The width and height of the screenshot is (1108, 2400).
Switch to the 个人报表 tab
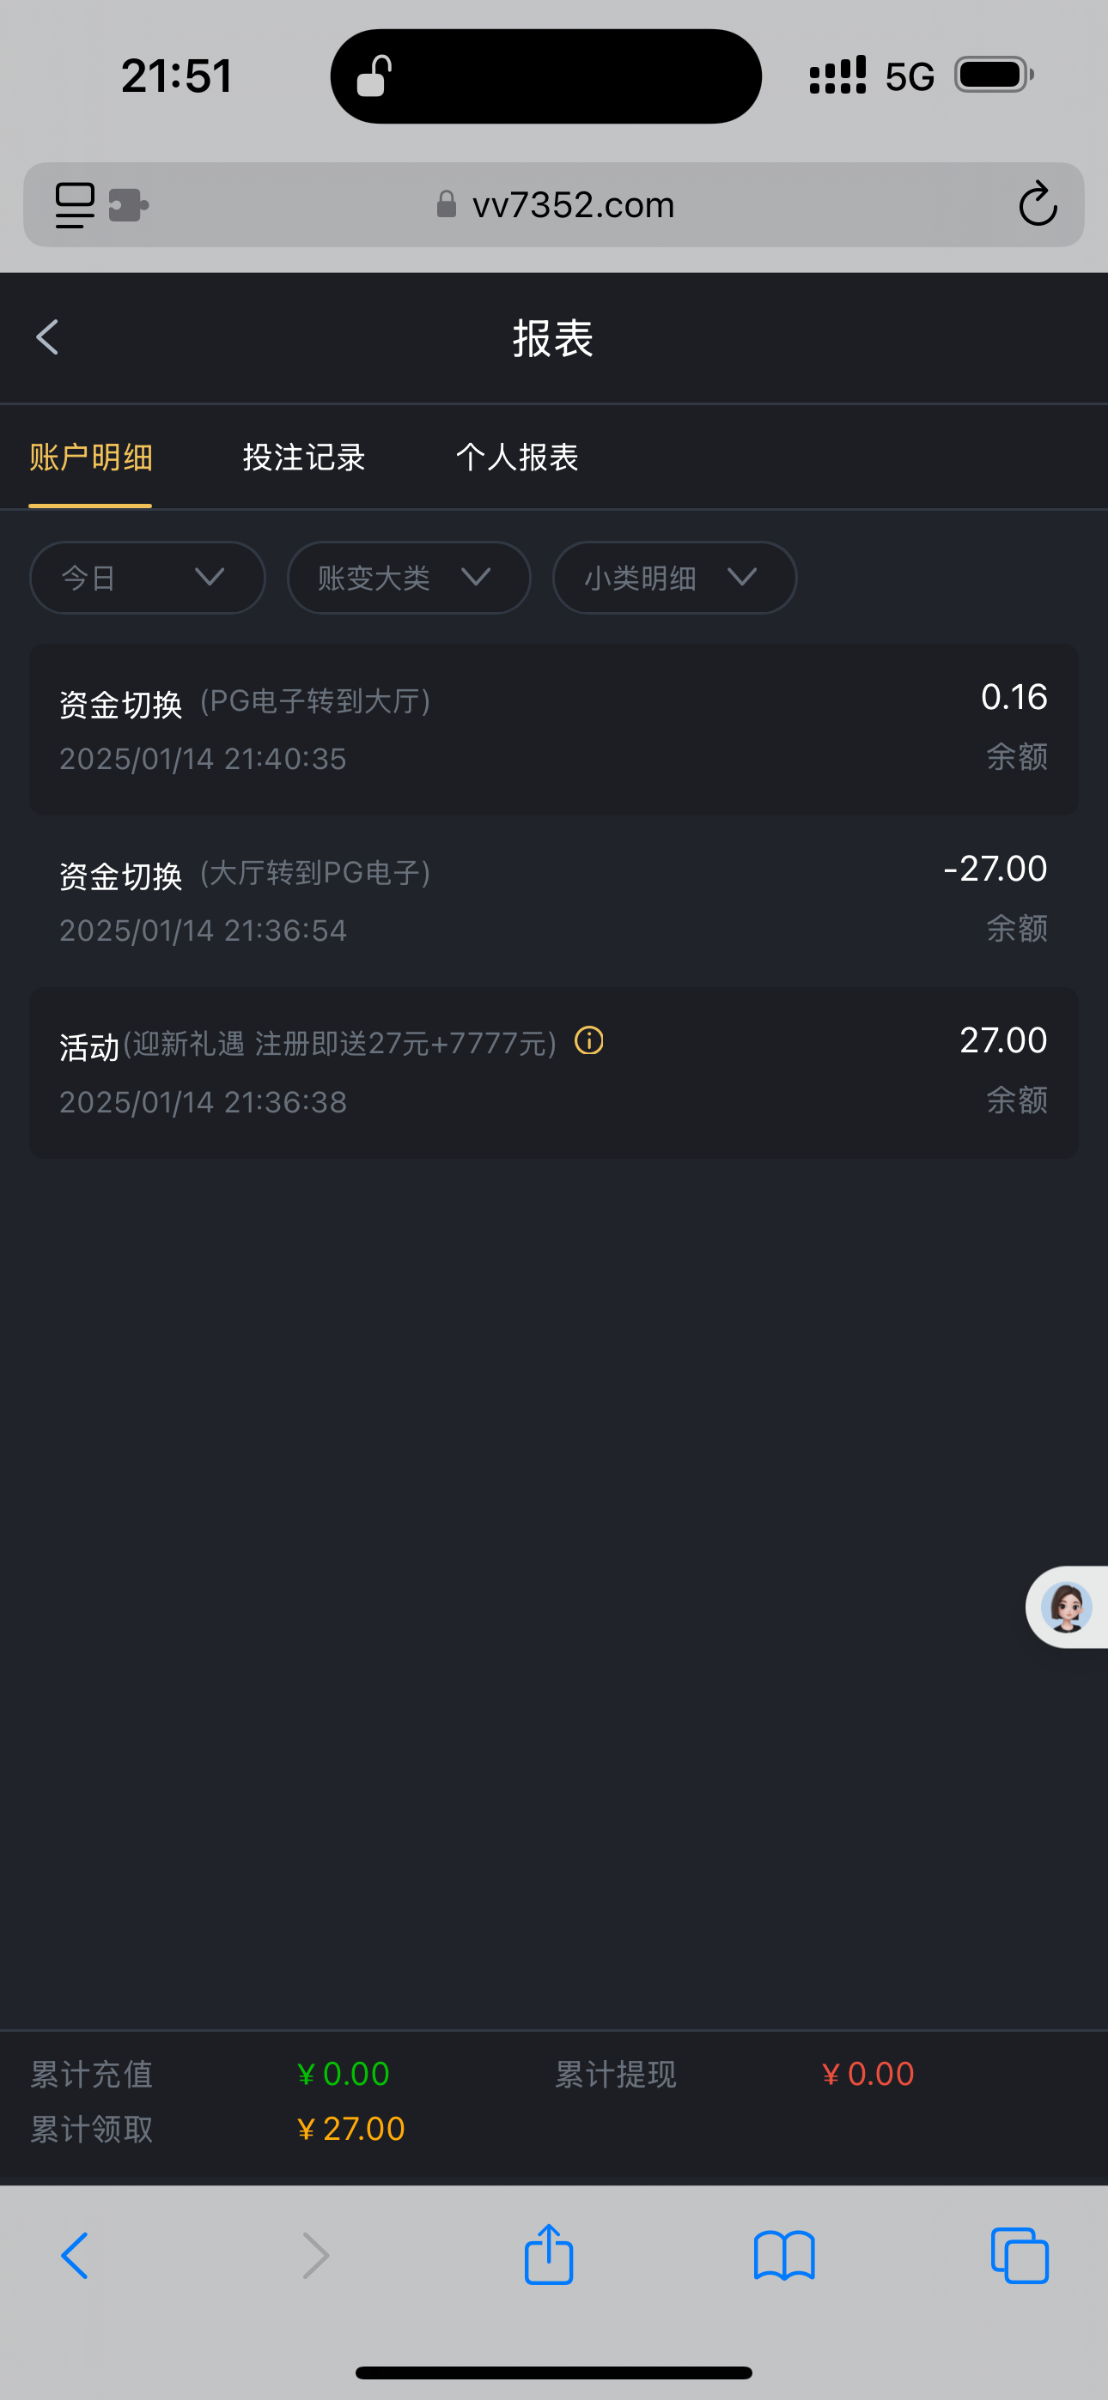click(x=517, y=457)
